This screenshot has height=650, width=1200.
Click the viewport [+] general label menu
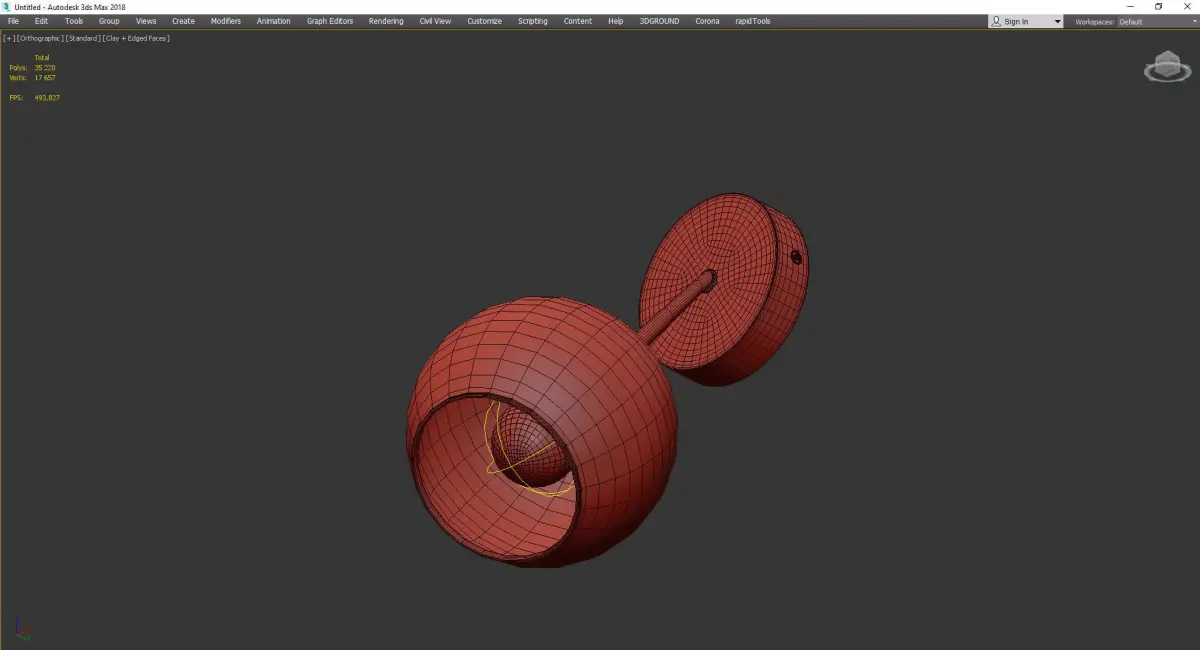(x=9, y=38)
